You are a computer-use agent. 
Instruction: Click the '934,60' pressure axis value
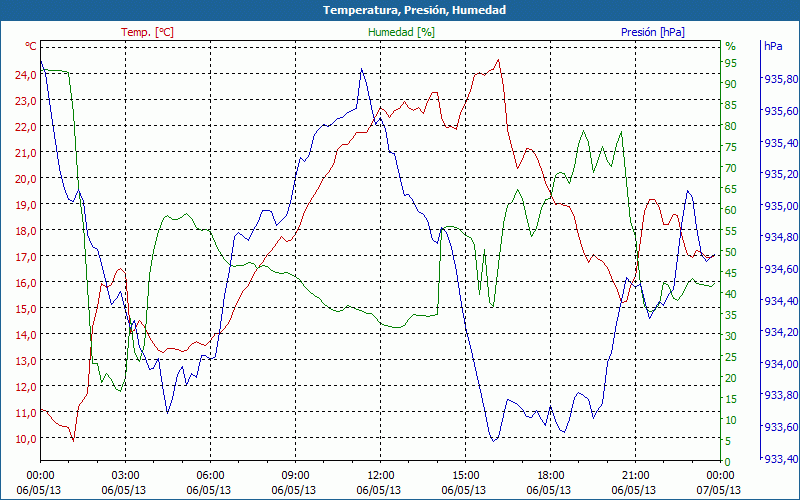(781, 269)
